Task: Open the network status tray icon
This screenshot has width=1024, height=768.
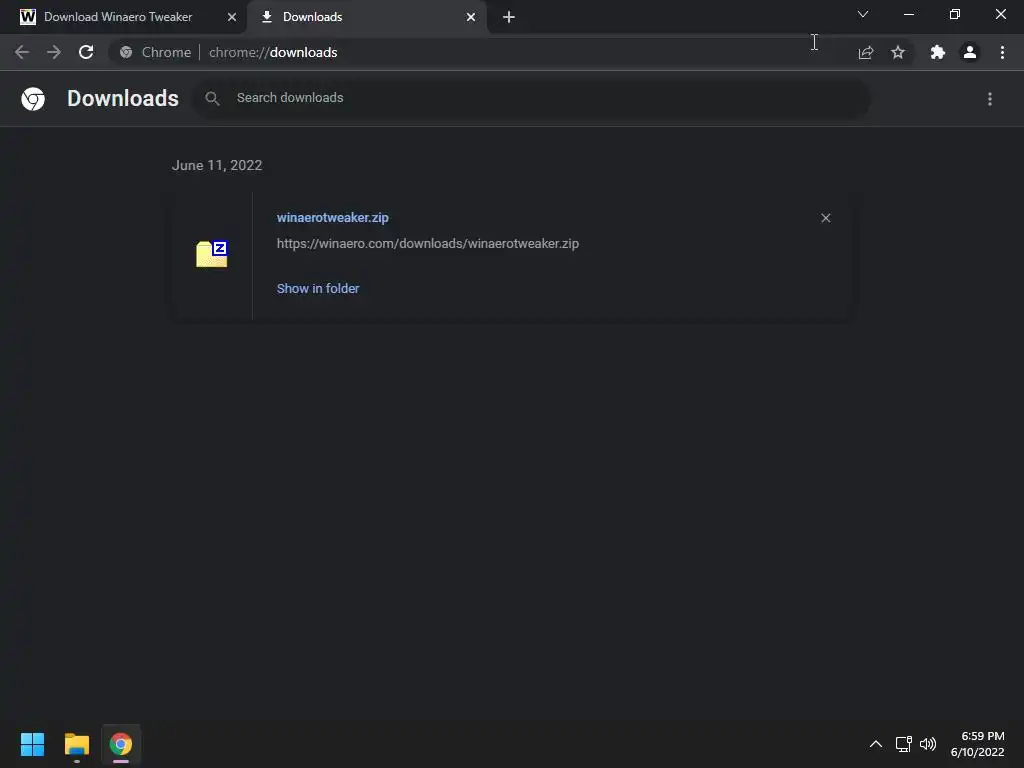Action: 904,744
